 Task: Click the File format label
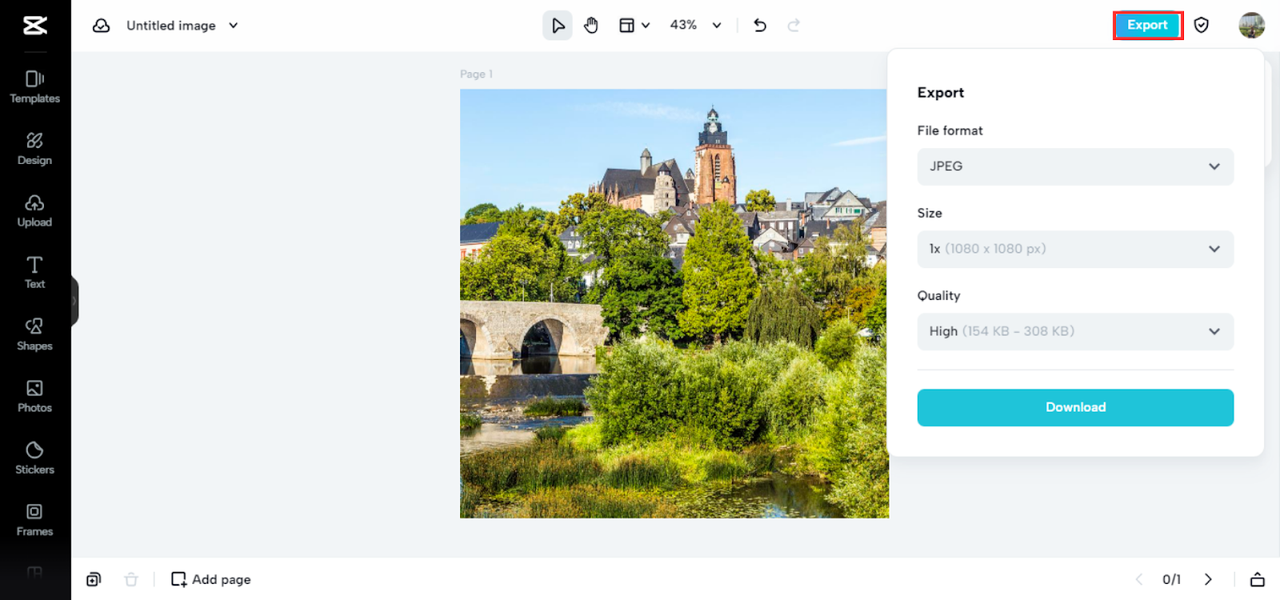(x=950, y=131)
